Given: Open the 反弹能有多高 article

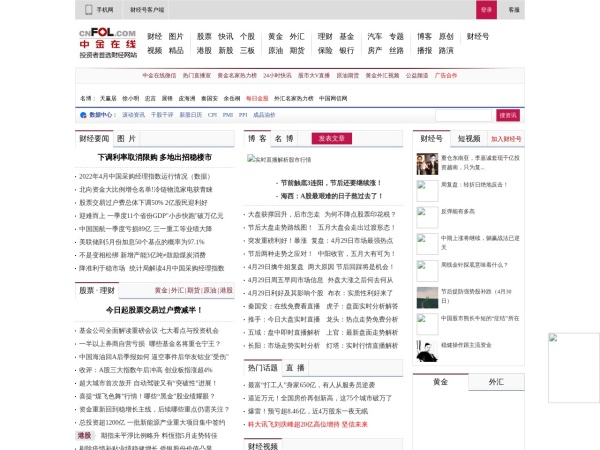Looking at the screenshot, I should [458, 211].
